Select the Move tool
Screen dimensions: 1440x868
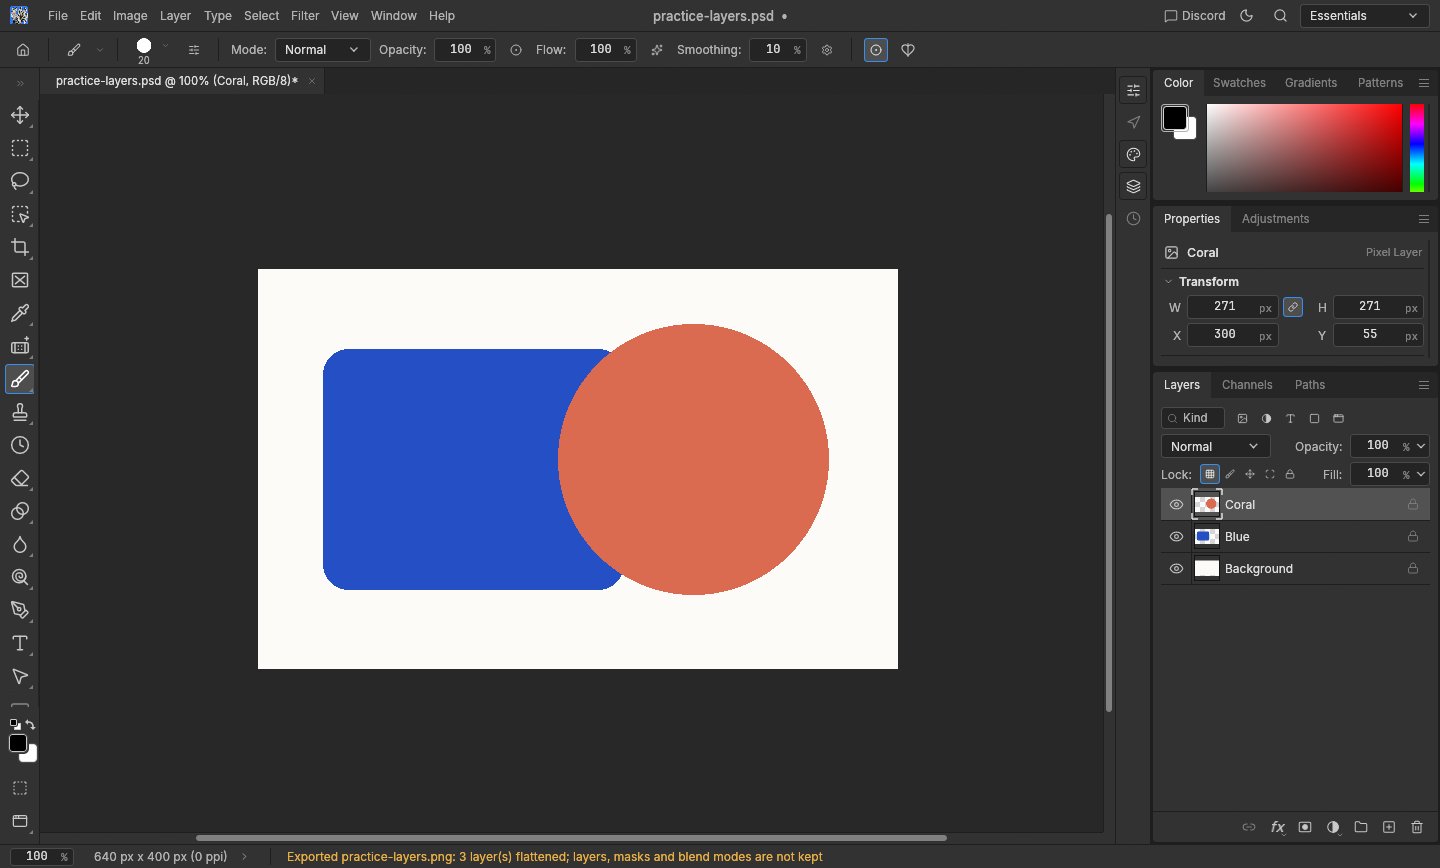20,115
